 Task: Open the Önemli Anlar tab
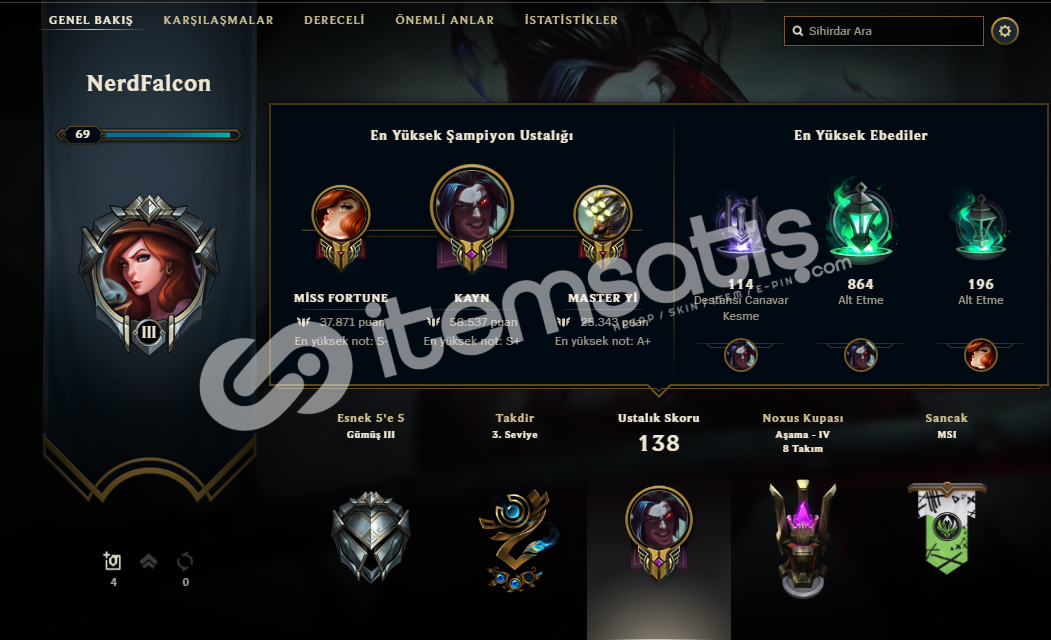444,20
